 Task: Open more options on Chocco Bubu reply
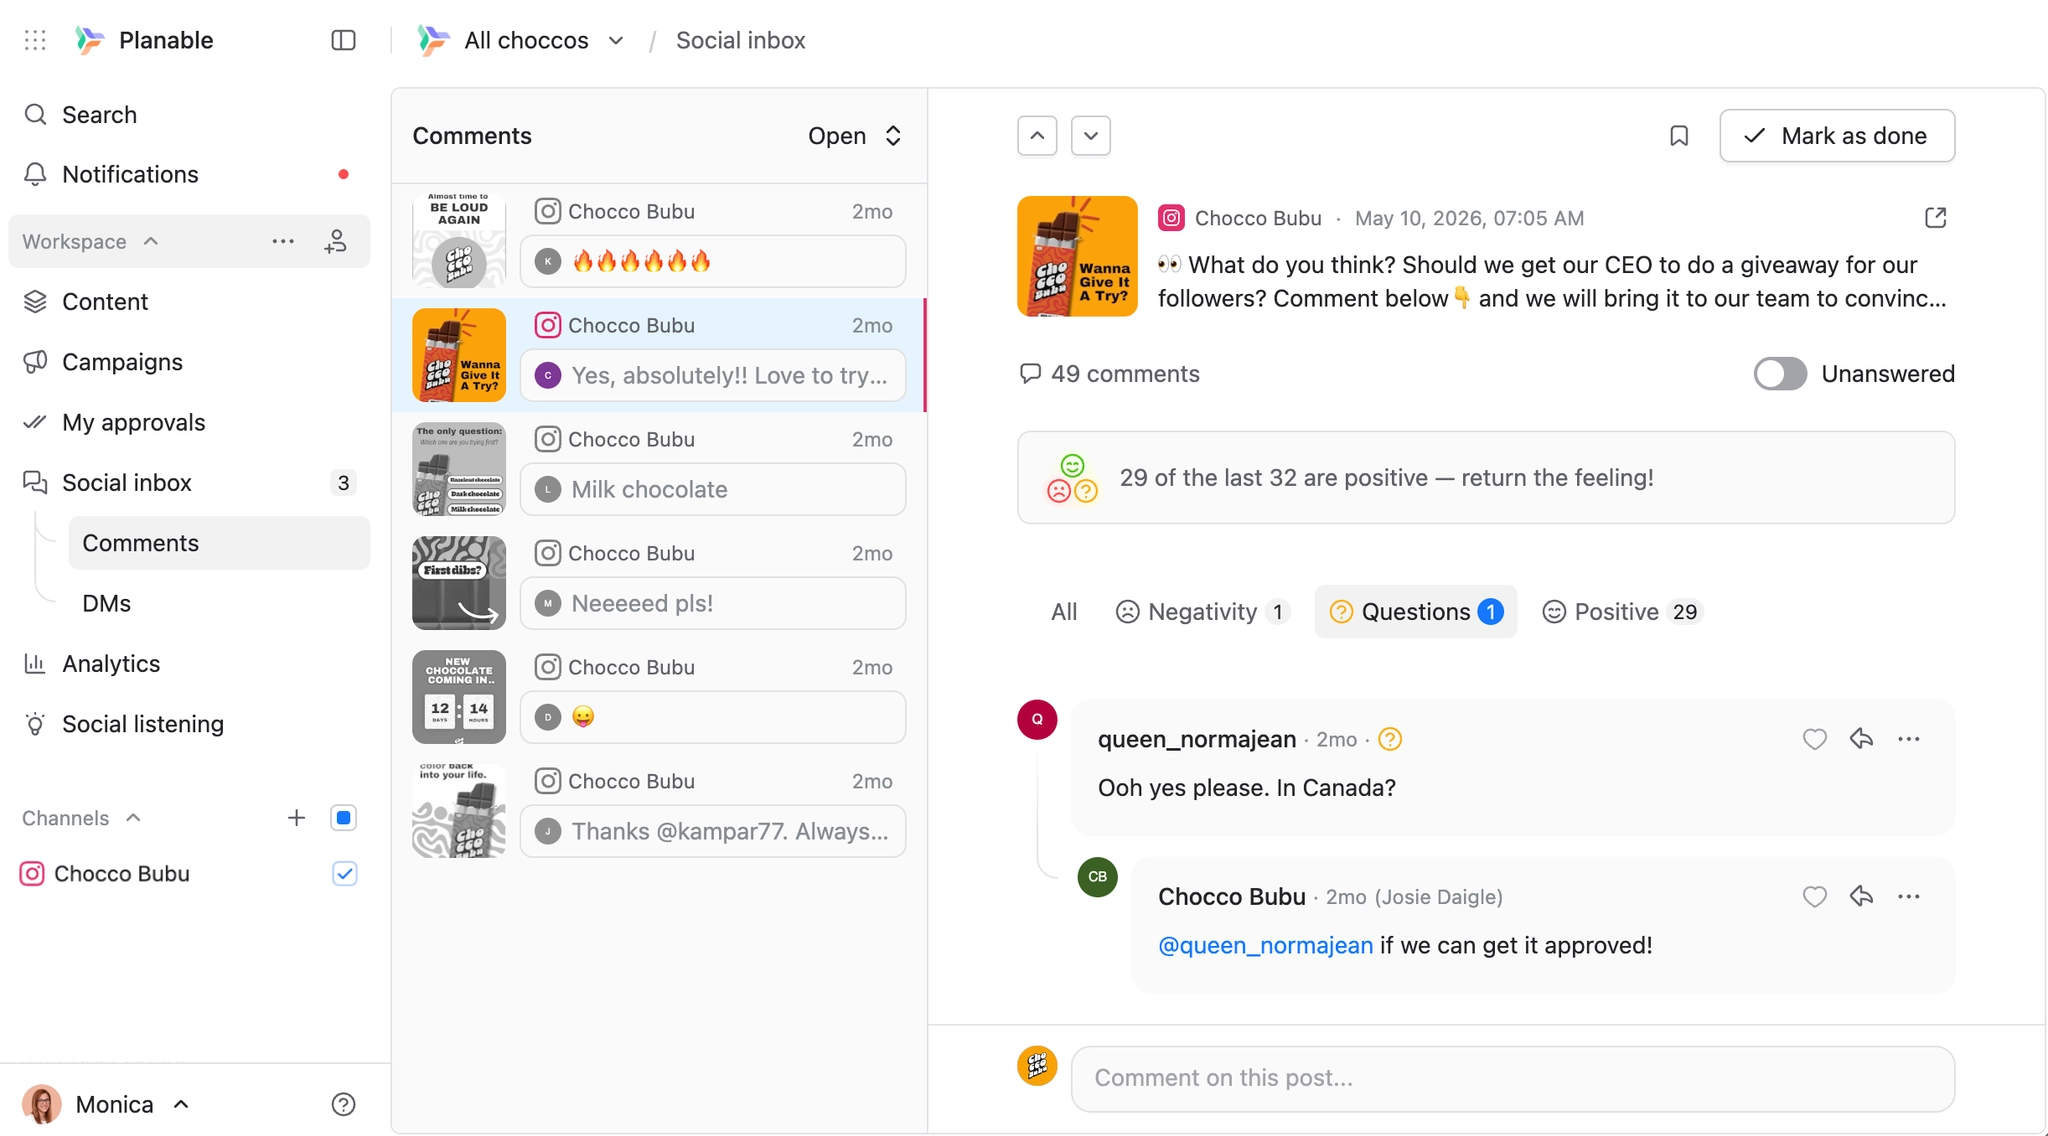[1909, 897]
